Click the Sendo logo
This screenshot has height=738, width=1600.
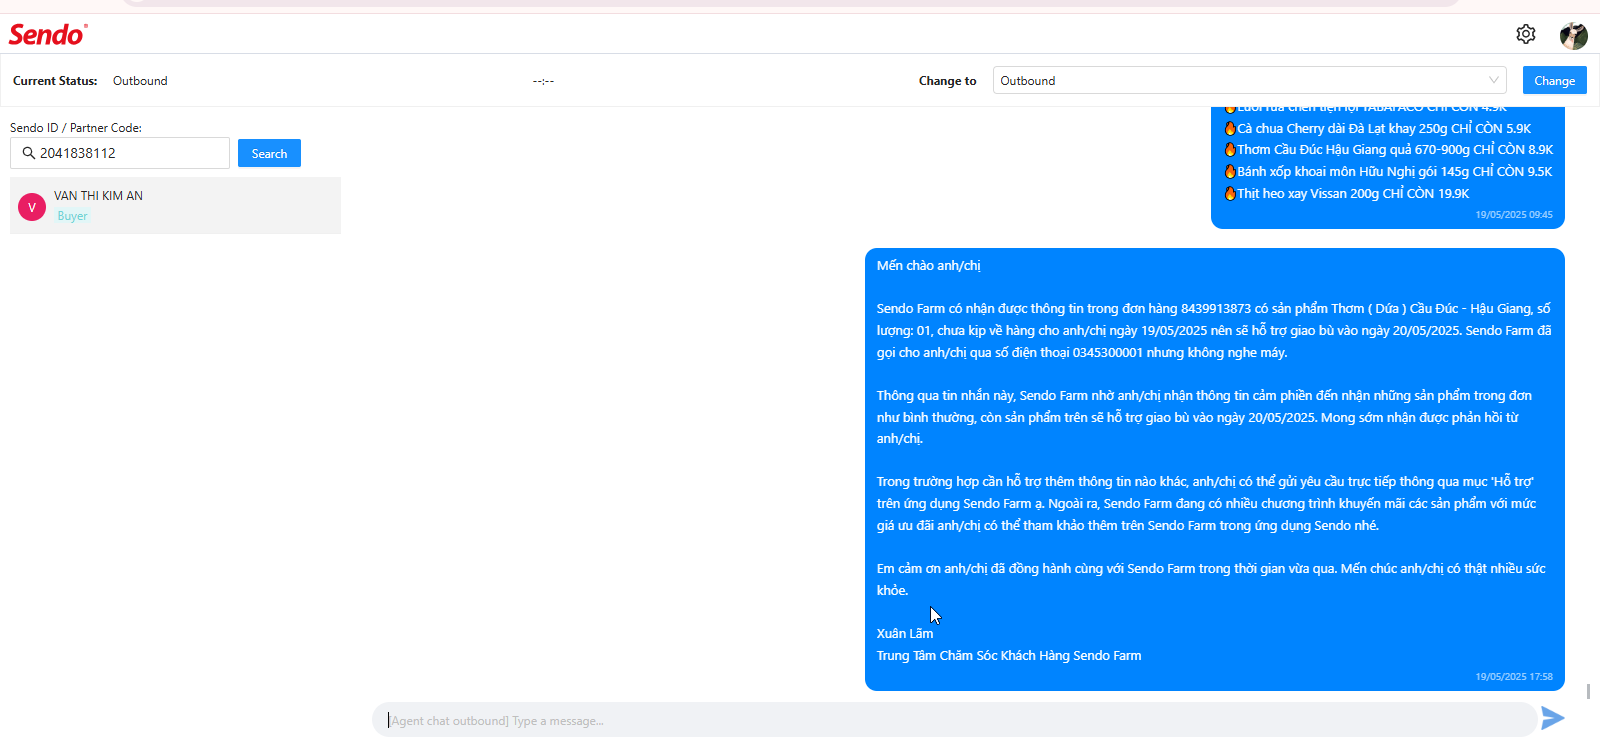pyautogui.click(x=47, y=34)
